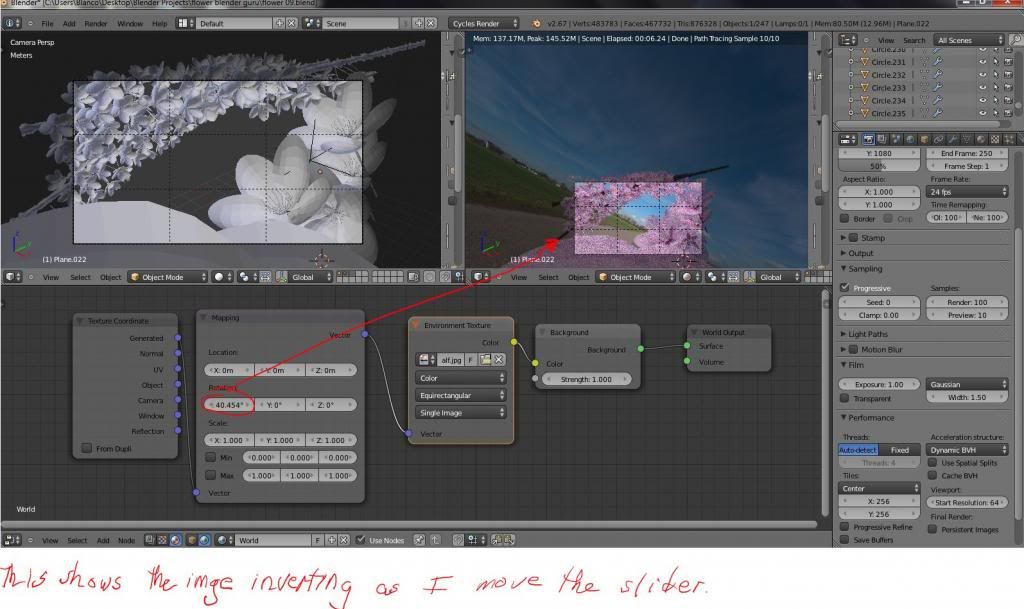Open the Node menu in node editor
Screen dimensions: 1024x609
point(126,540)
